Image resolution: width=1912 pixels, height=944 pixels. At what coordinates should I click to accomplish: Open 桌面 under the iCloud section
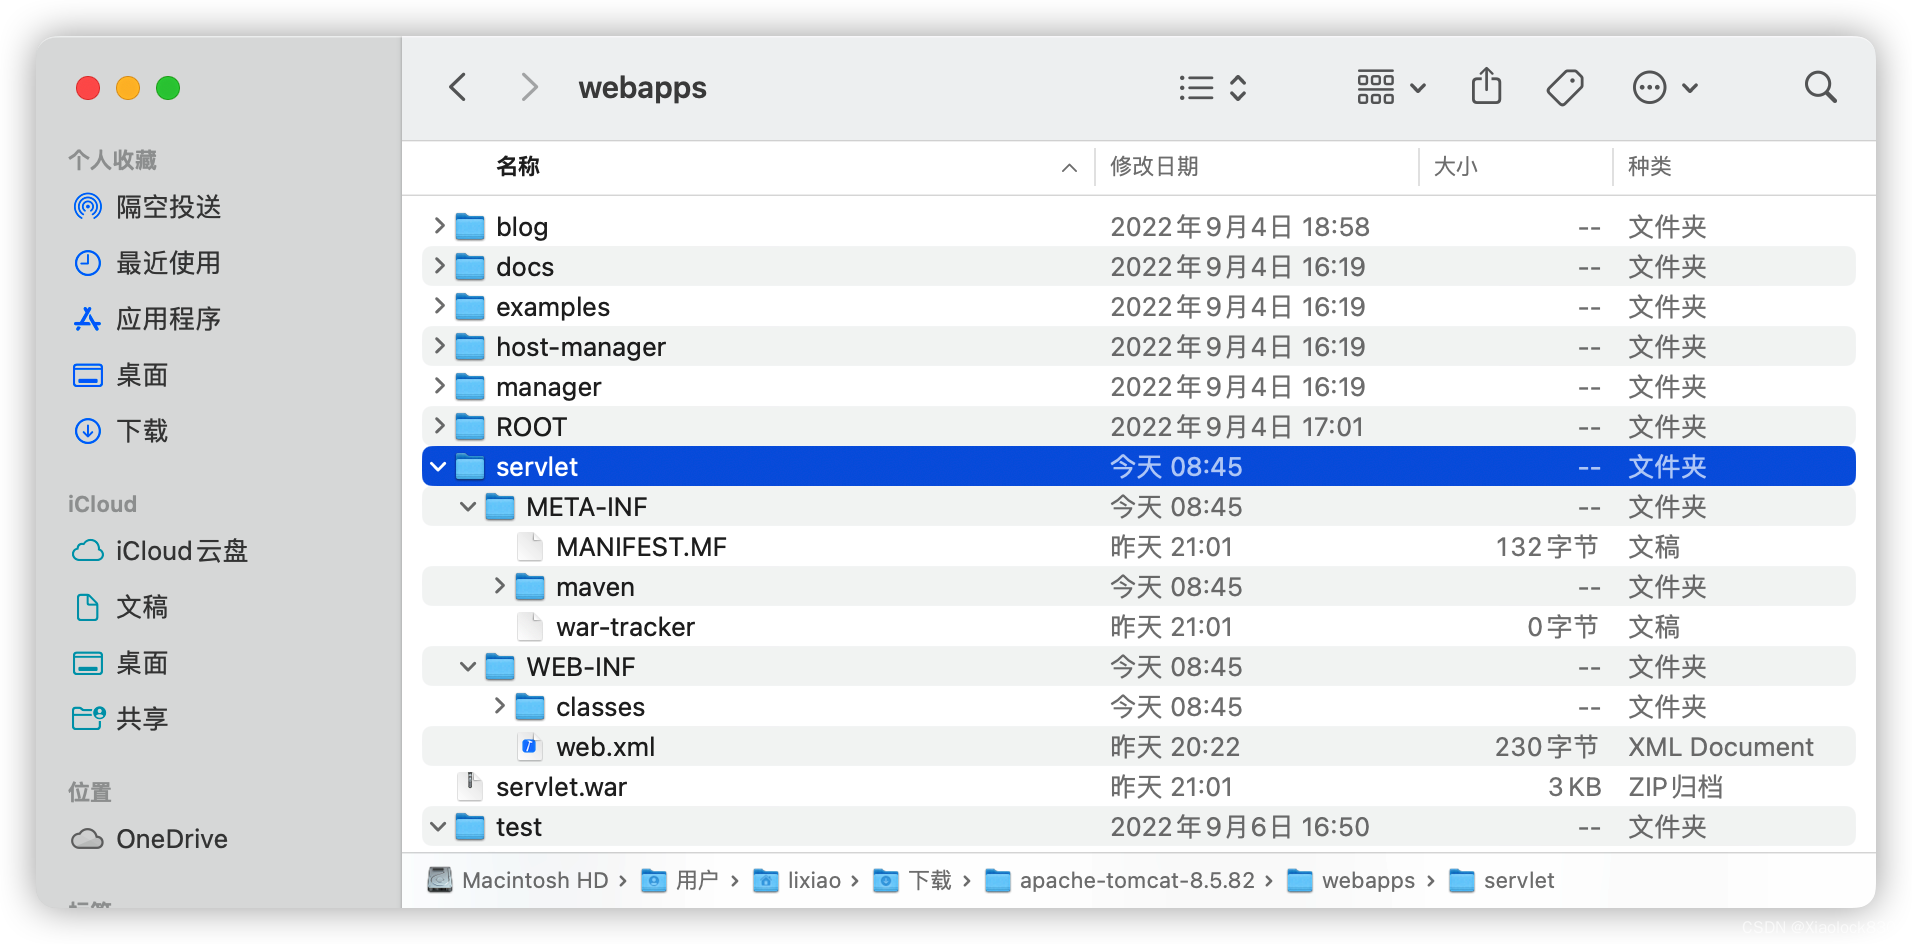122,663
